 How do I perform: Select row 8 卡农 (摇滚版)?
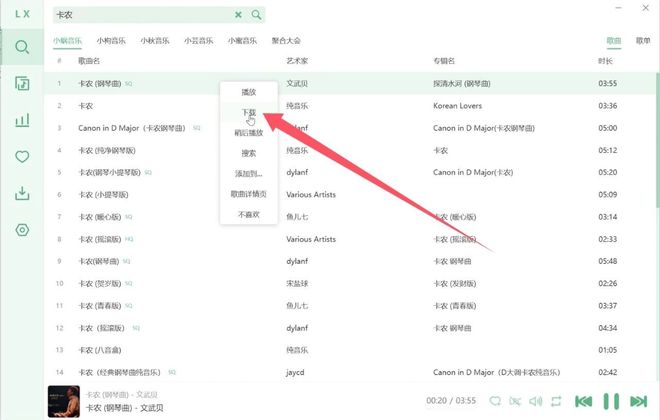coord(350,239)
